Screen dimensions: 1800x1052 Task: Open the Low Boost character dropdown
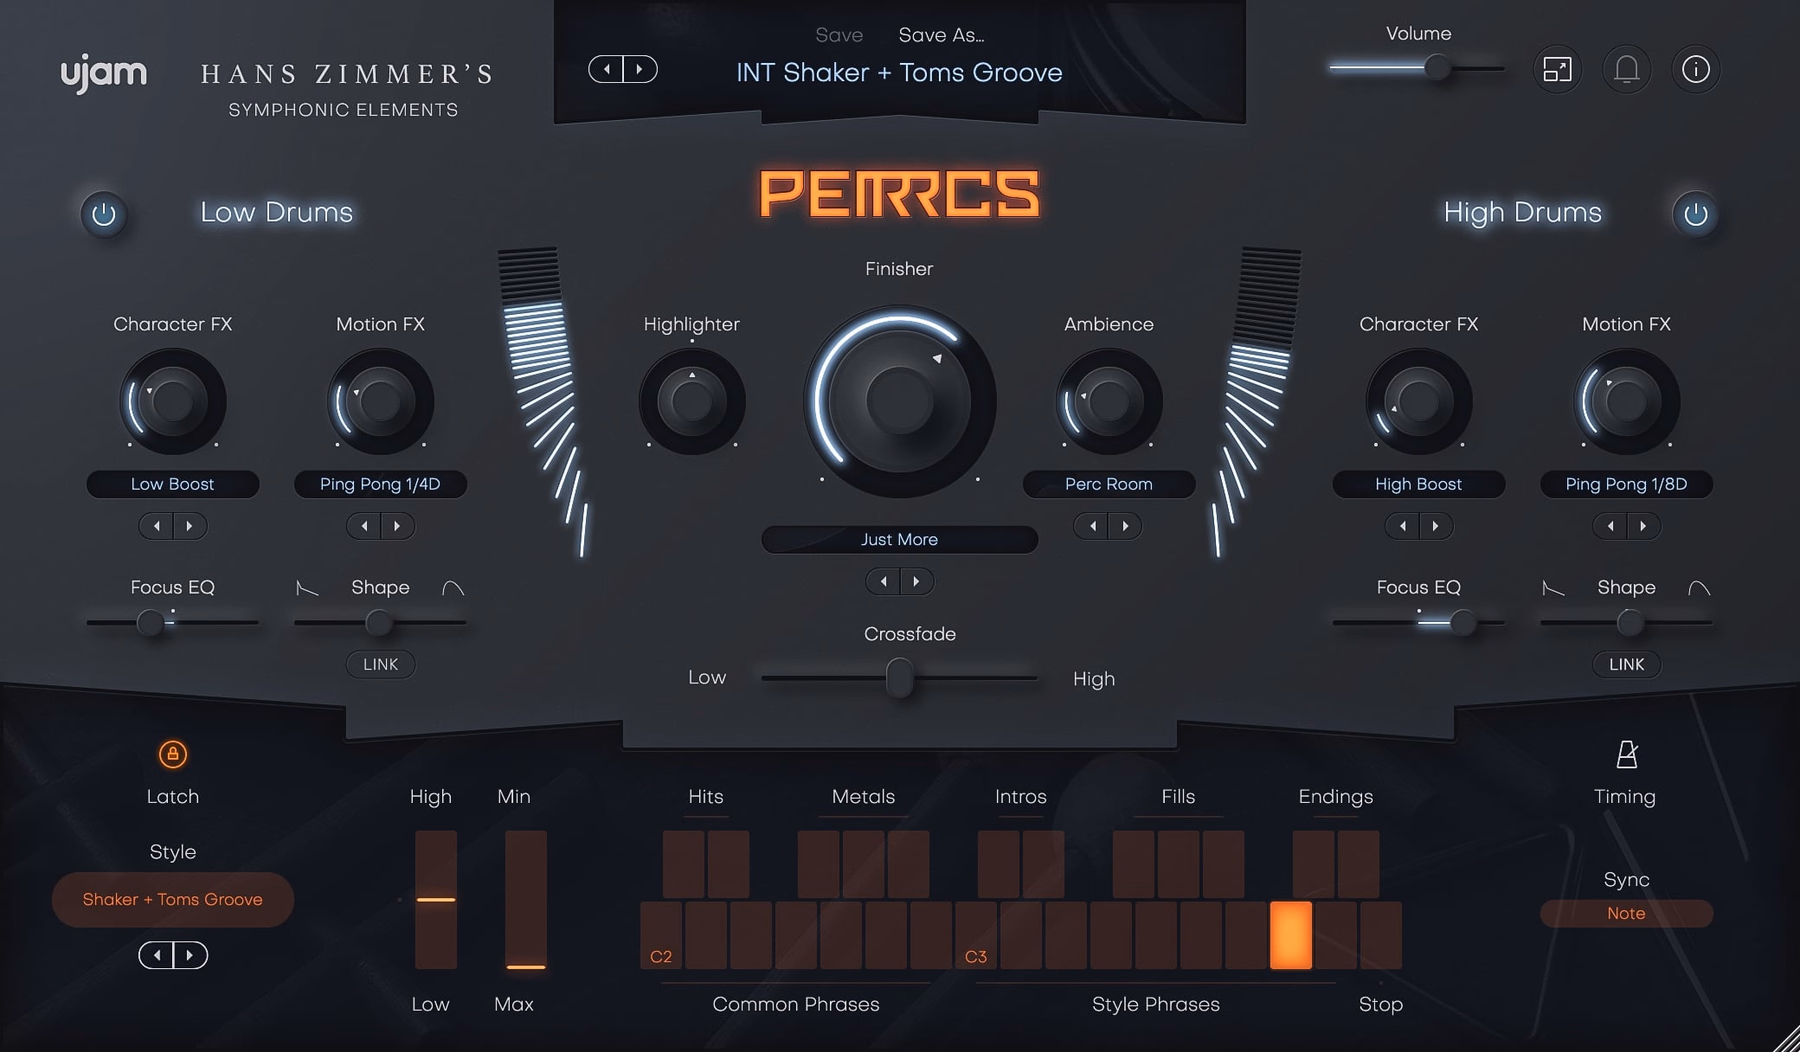pos(173,484)
